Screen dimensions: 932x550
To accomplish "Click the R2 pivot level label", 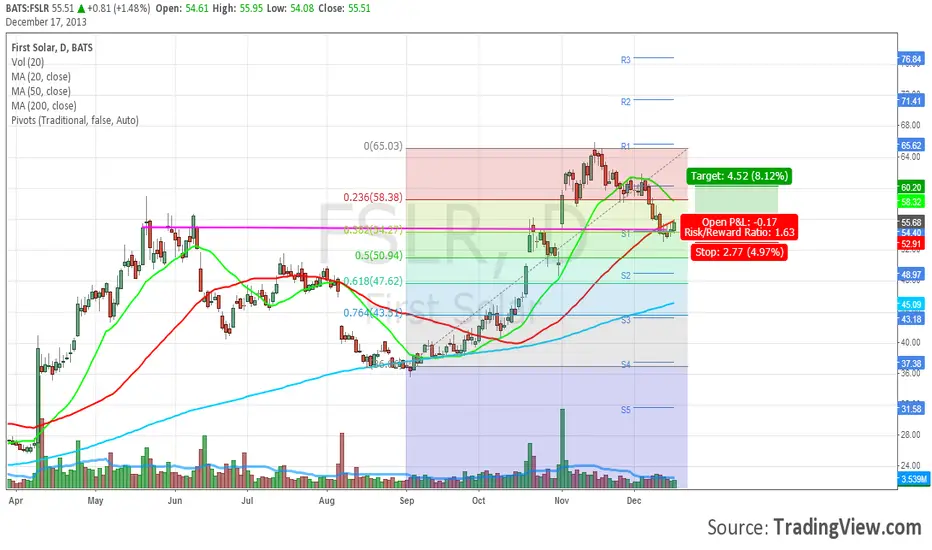I will (625, 102).
